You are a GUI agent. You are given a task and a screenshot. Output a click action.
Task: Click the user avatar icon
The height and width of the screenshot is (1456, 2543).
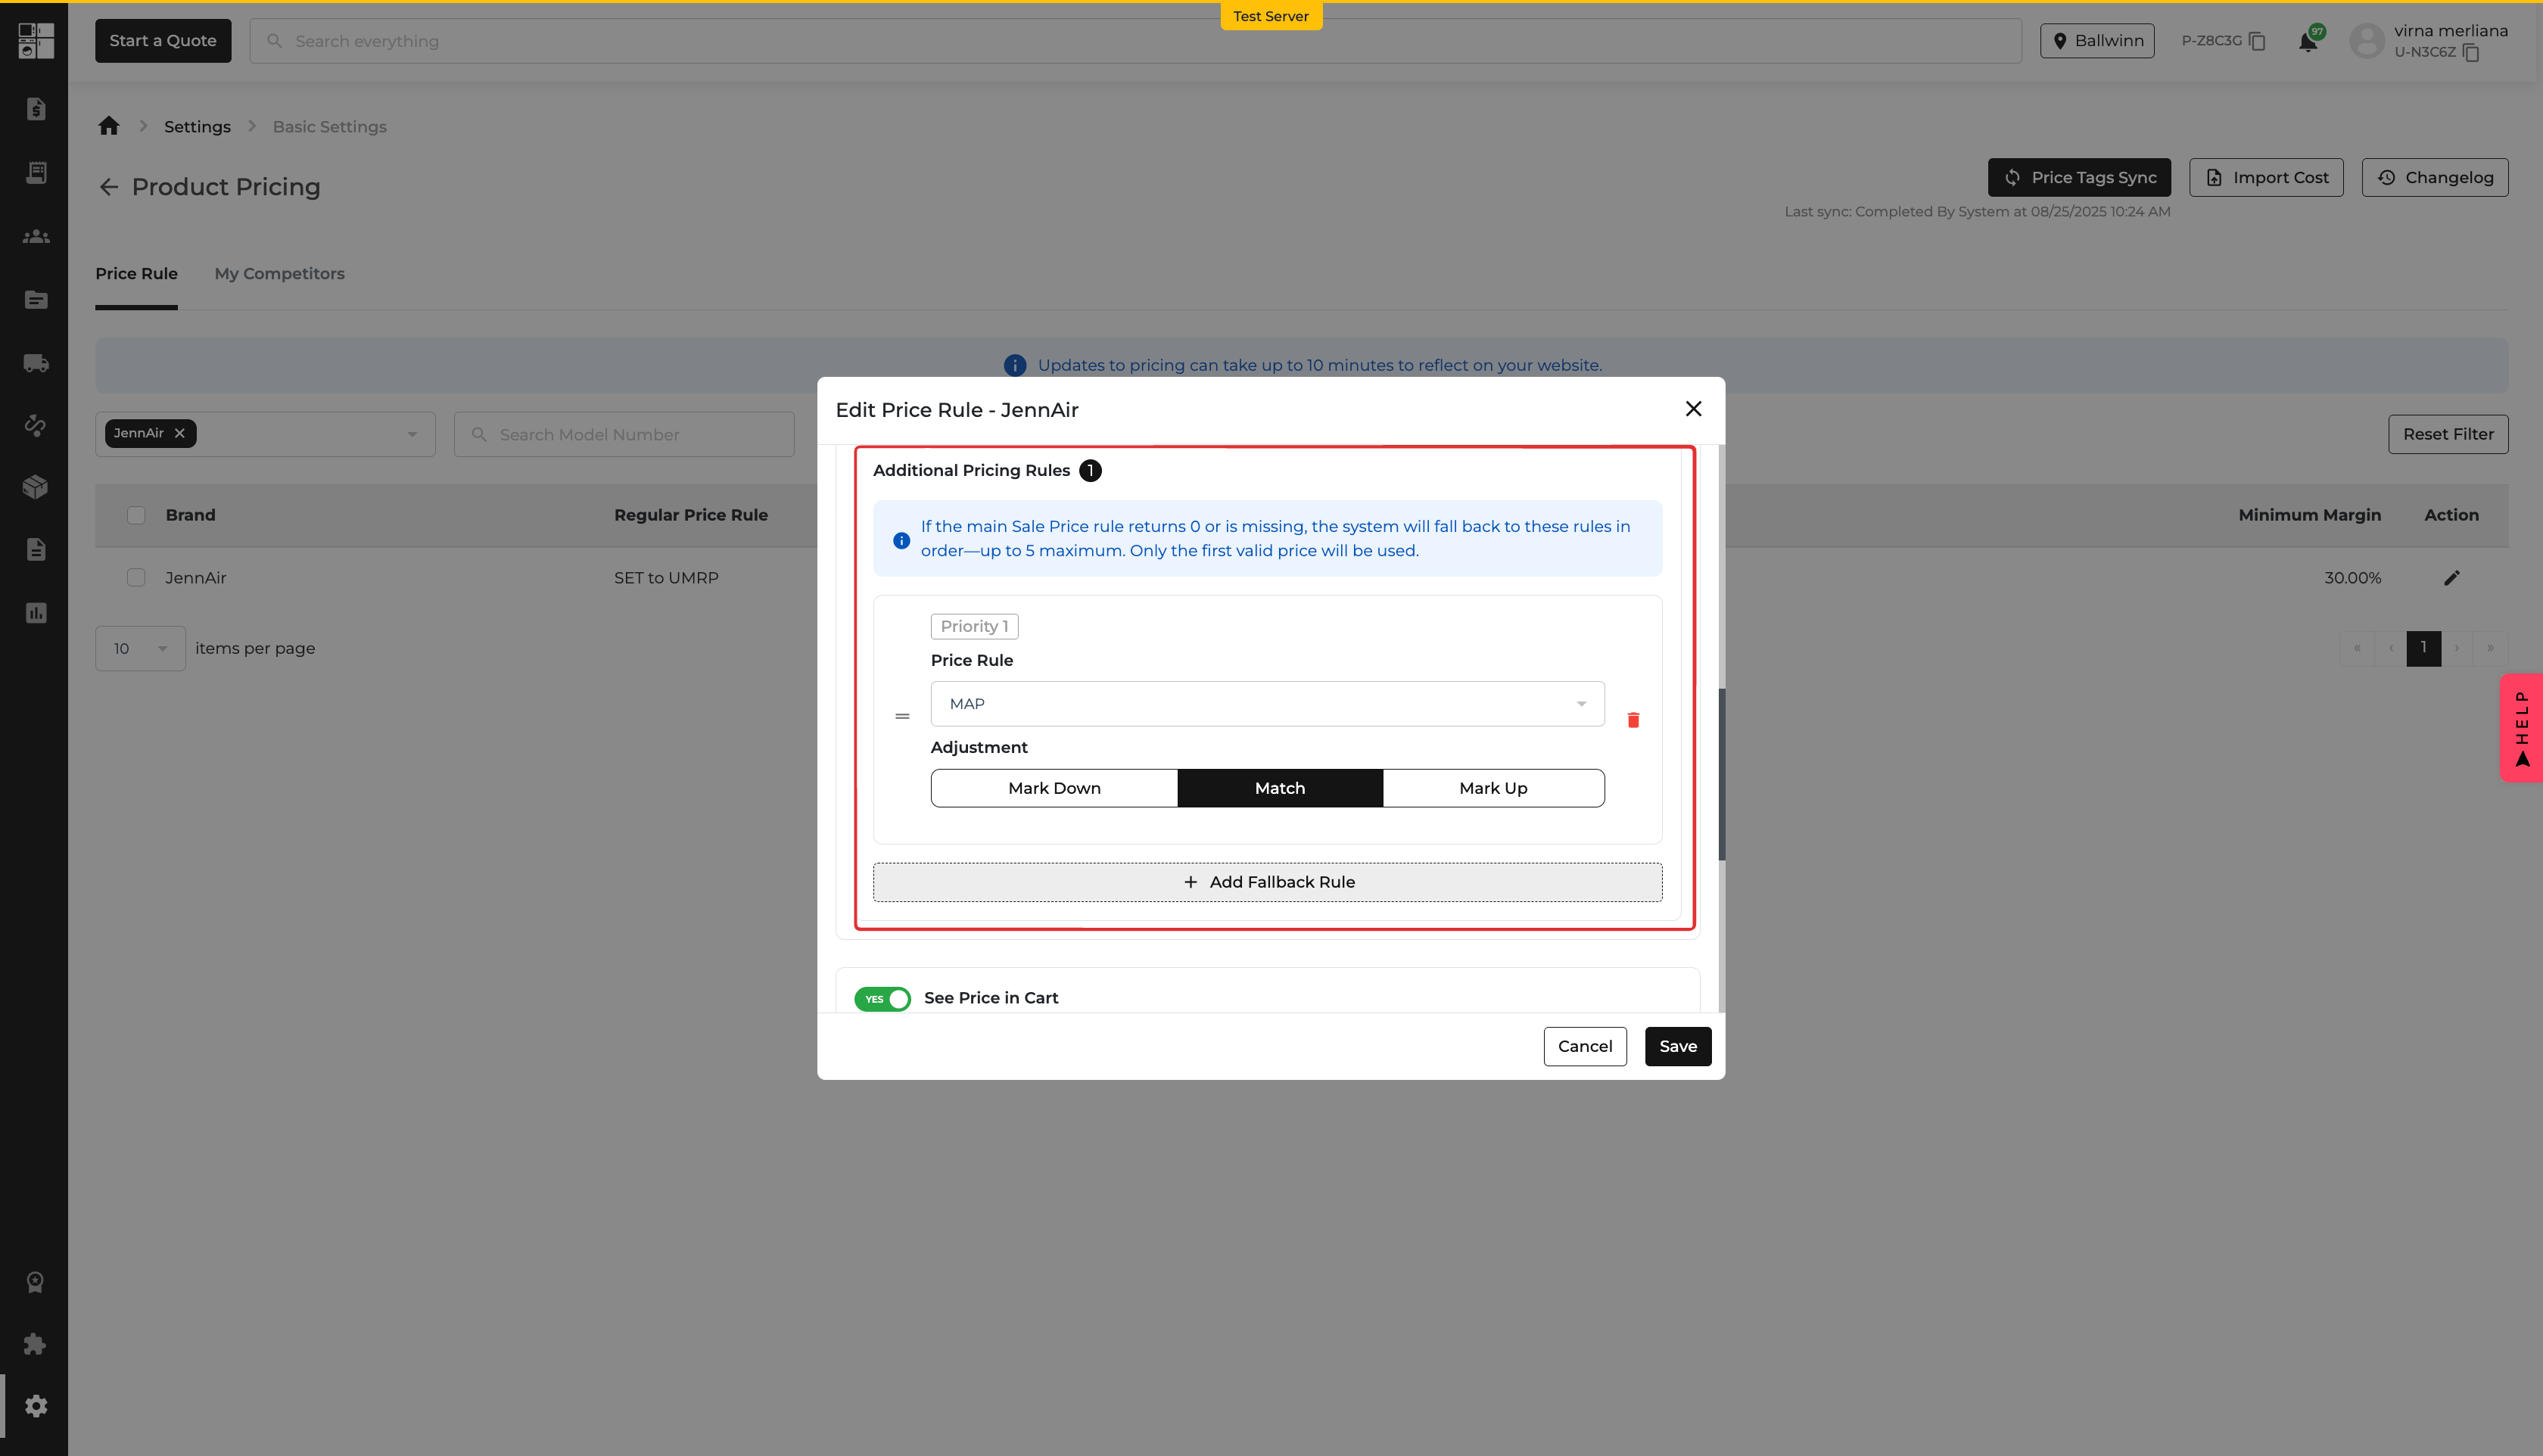(2367, 41)
